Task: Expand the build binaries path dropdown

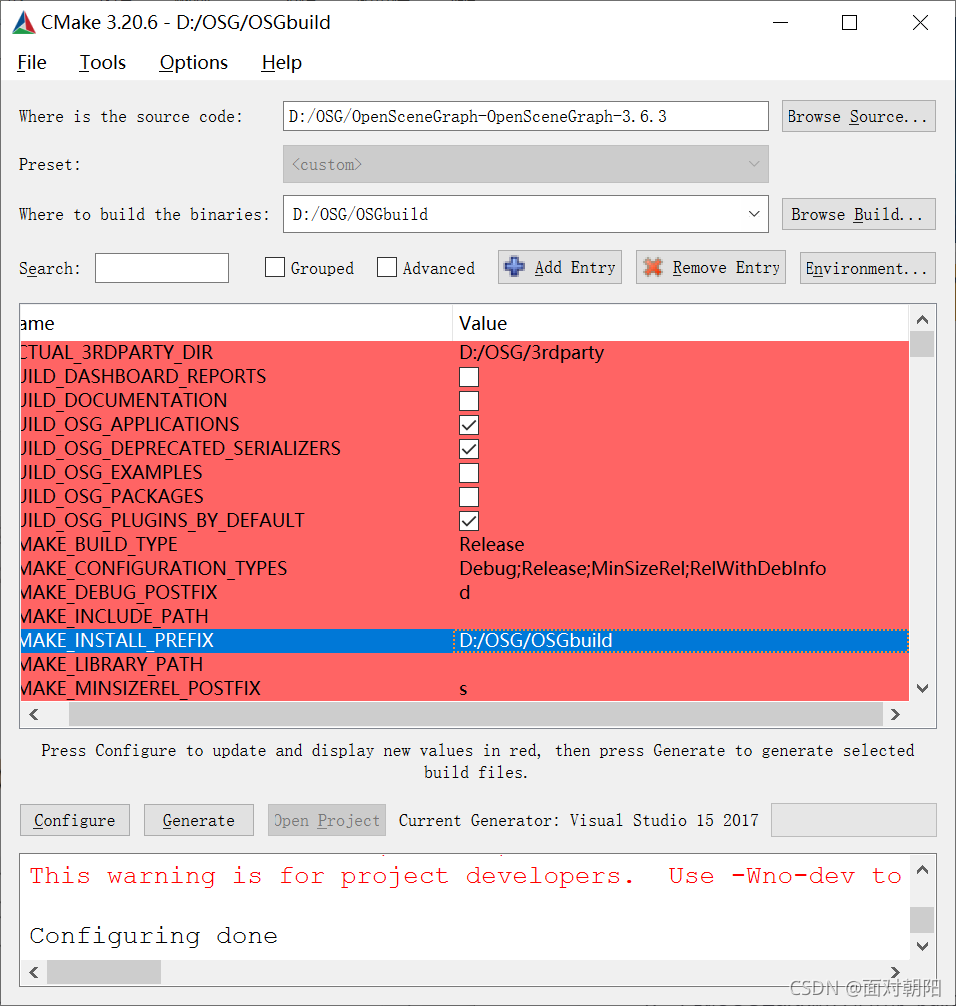Action: (754, 214)
